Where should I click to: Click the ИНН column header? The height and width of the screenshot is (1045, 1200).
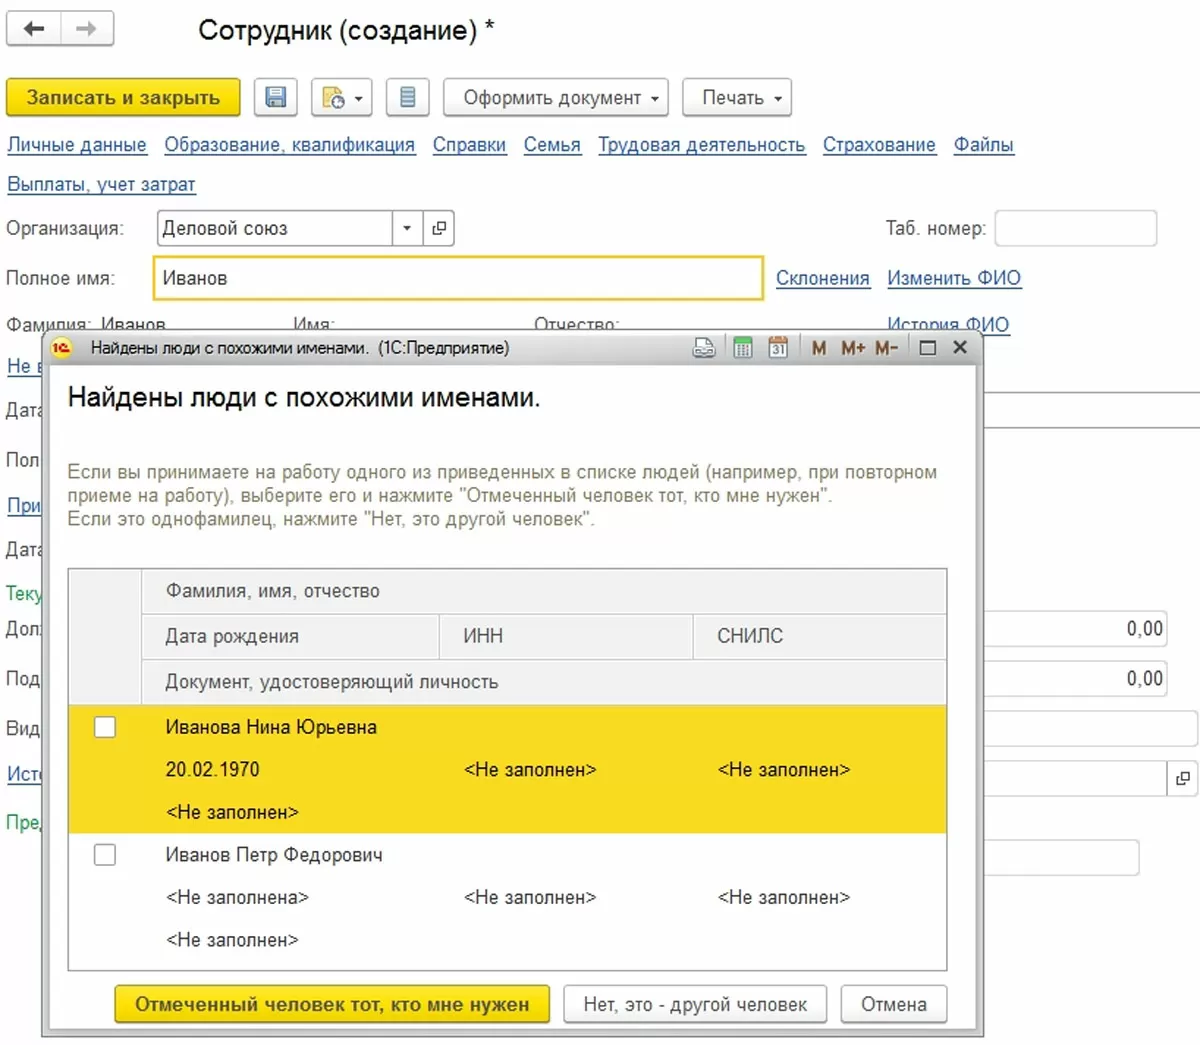pos(566,636)
